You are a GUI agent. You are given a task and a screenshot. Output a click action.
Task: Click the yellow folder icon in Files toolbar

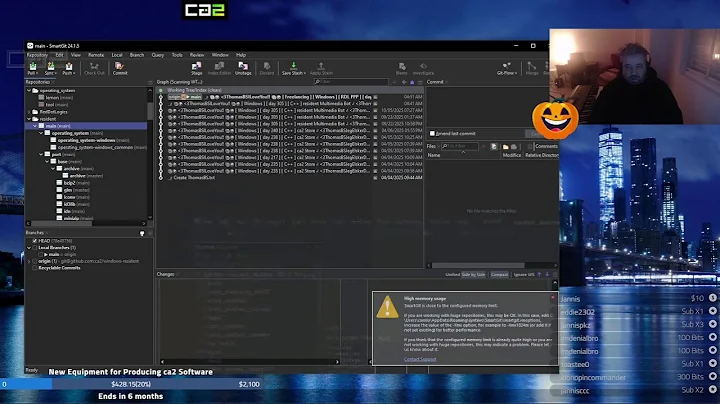tap(506, 146)
